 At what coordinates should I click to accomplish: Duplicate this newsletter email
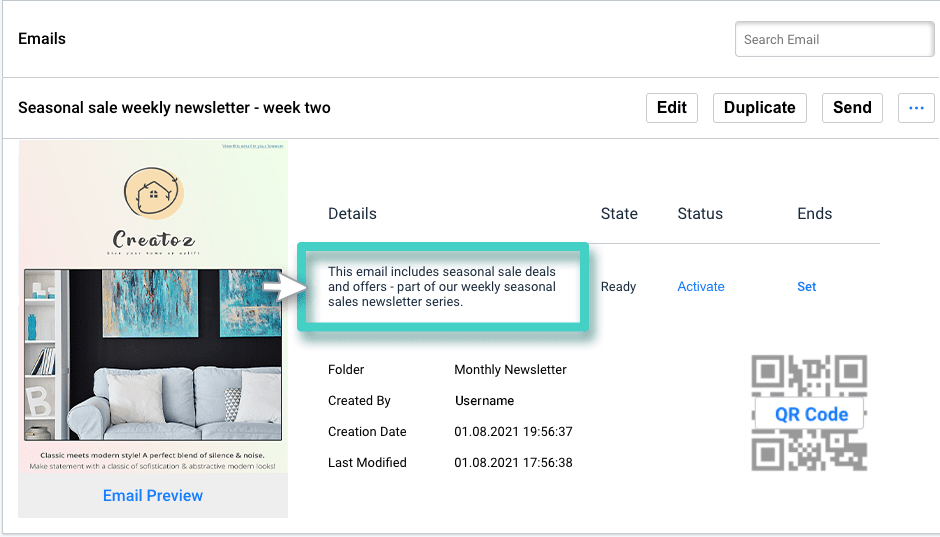(759, 108)
